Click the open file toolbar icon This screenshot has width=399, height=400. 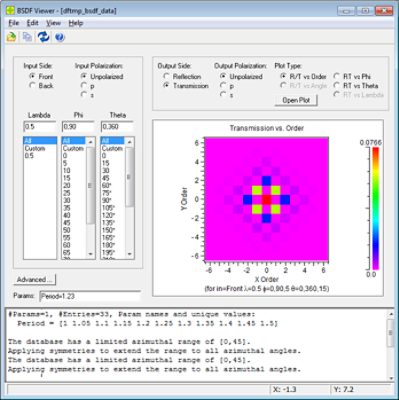[x=12, y=37]
